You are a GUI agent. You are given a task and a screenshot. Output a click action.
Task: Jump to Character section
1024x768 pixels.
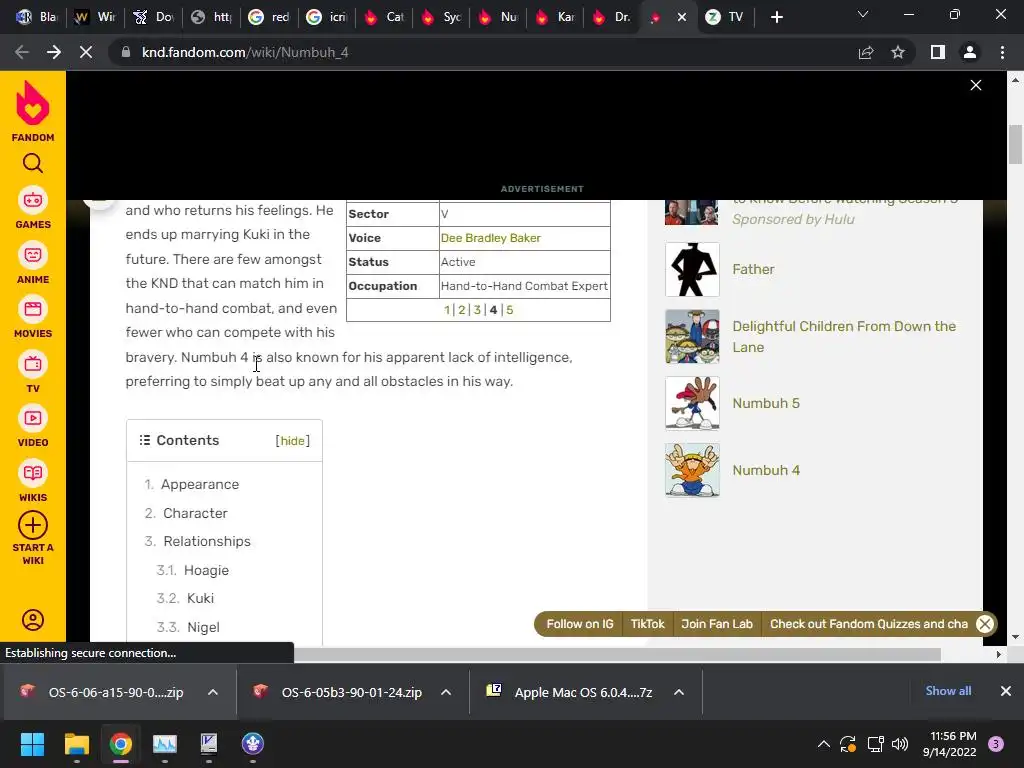pyautogui.click(x=195, y=513)
